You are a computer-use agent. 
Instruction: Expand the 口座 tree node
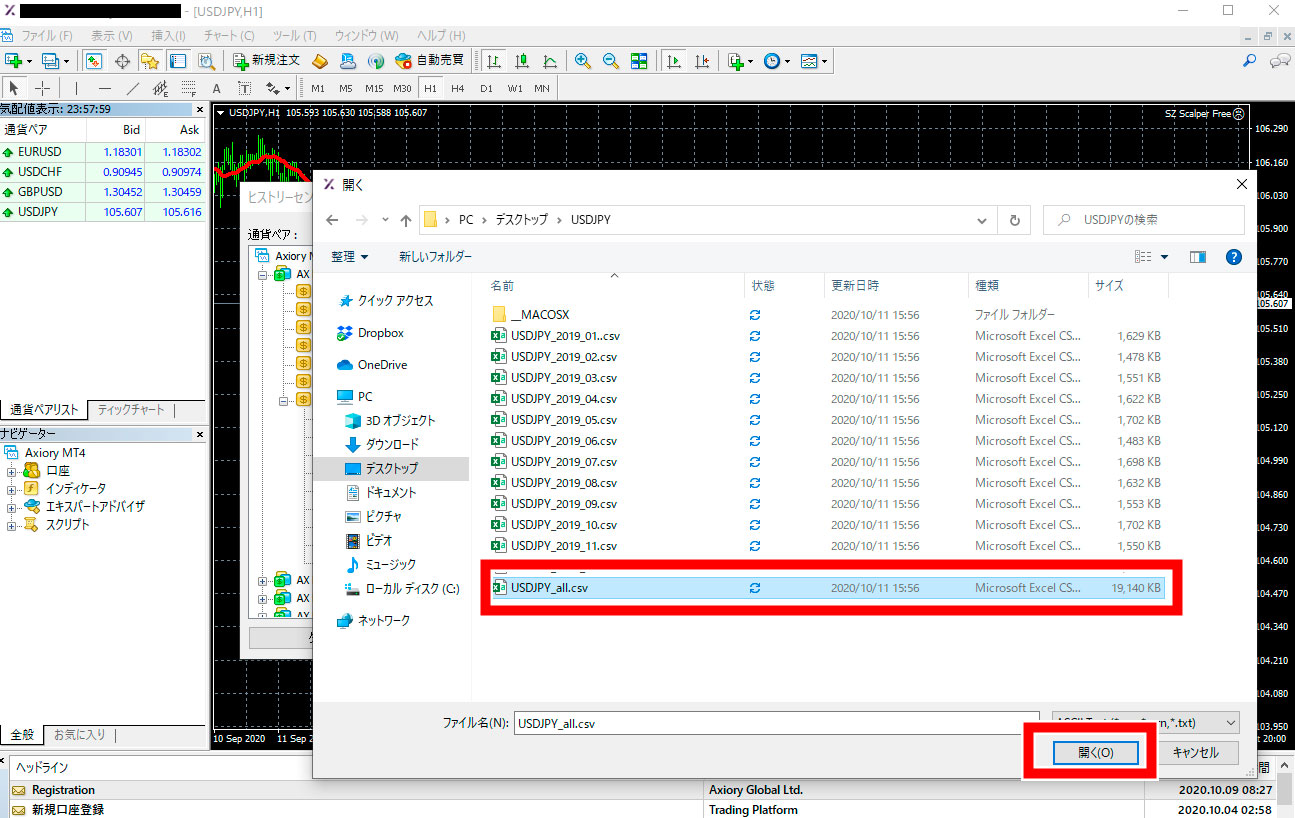pyautogui.click(x=11, y=470)
